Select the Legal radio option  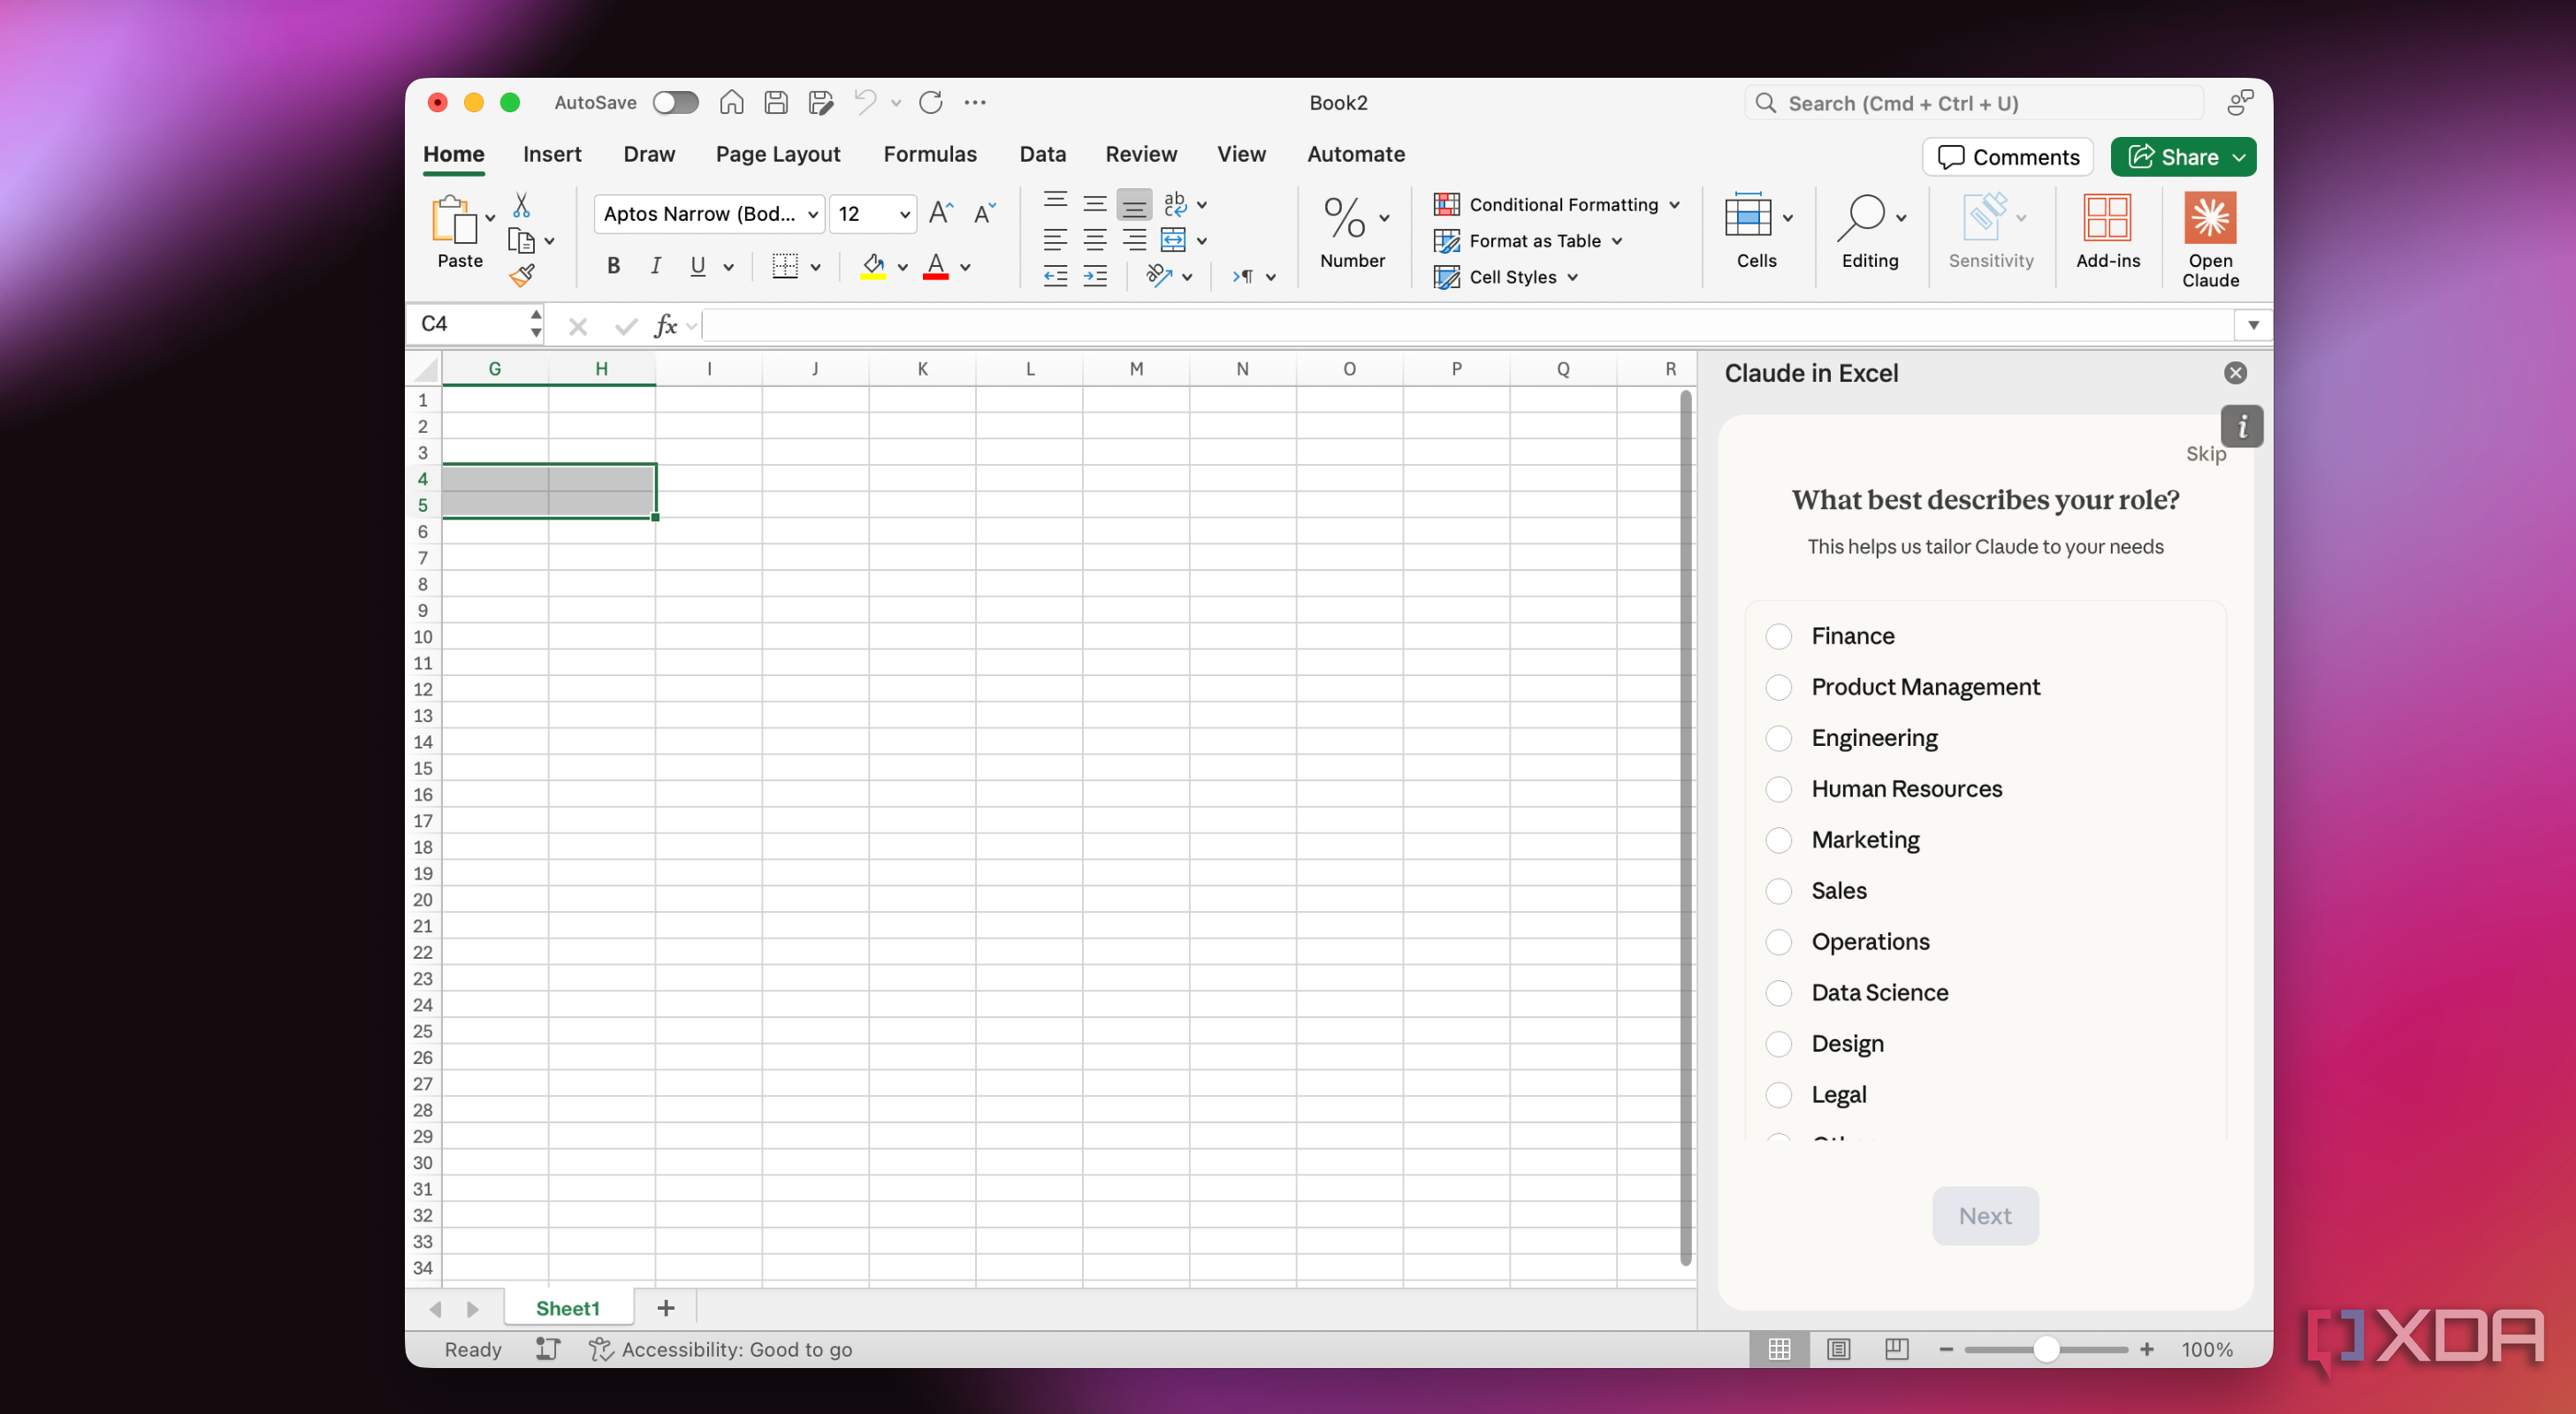(x=1778, y=1095)
